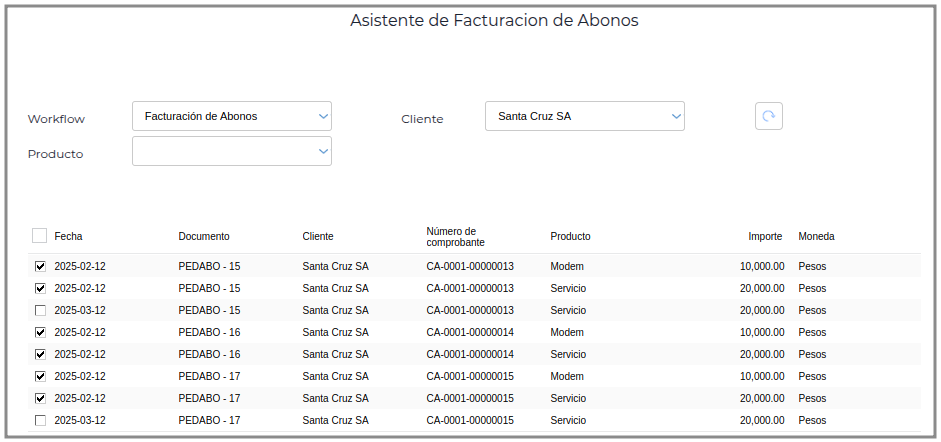Image resolution: width=941 pixels, height=442 pixels.
Task: Uncheck the PEDABO - 16 Modem row
Action: pyautogui.click(x=40, y=333)
